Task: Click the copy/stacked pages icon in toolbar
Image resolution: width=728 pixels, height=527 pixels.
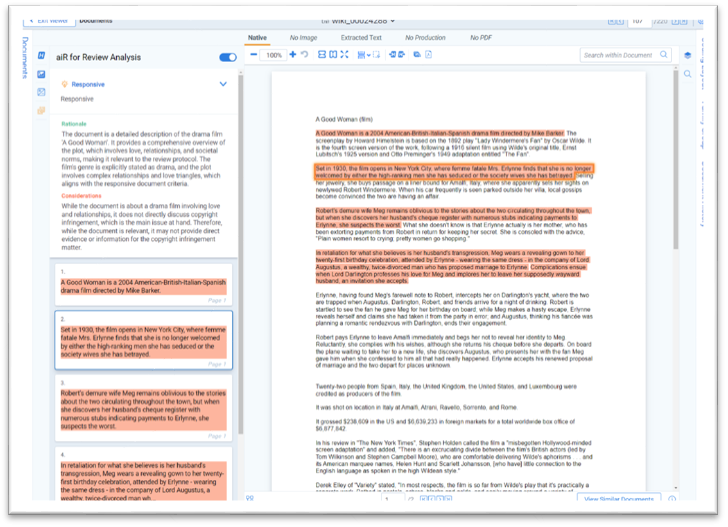Action: tap(417, 55)
